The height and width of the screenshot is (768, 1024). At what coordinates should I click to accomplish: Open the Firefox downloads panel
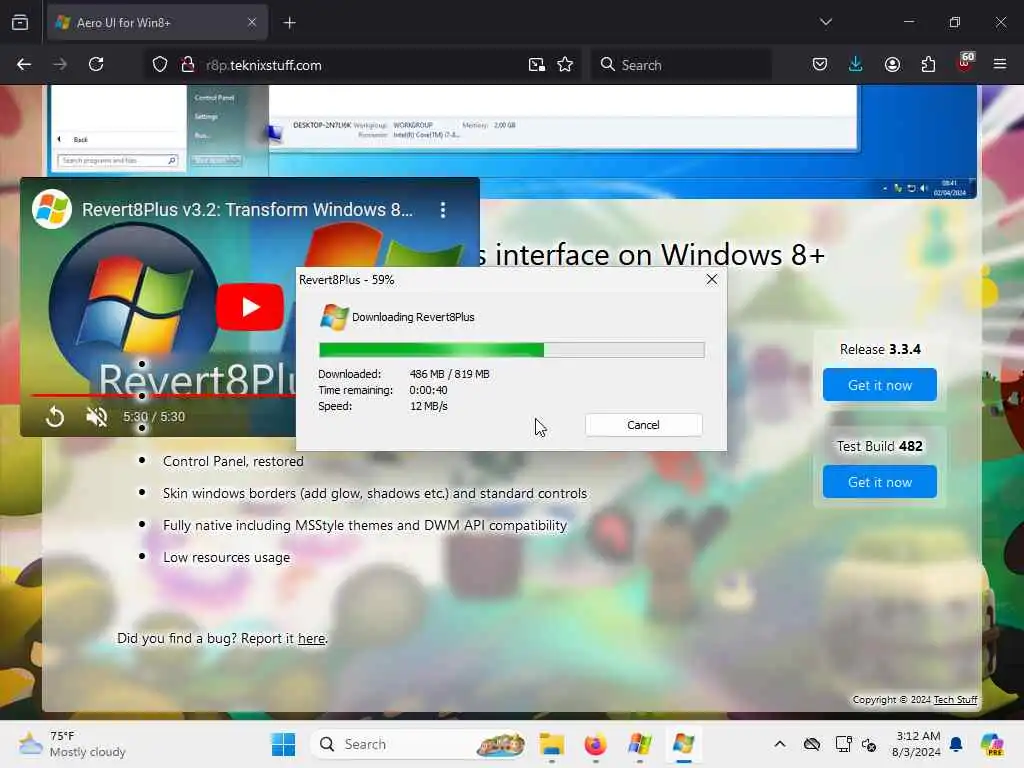[x=856, y=64]
